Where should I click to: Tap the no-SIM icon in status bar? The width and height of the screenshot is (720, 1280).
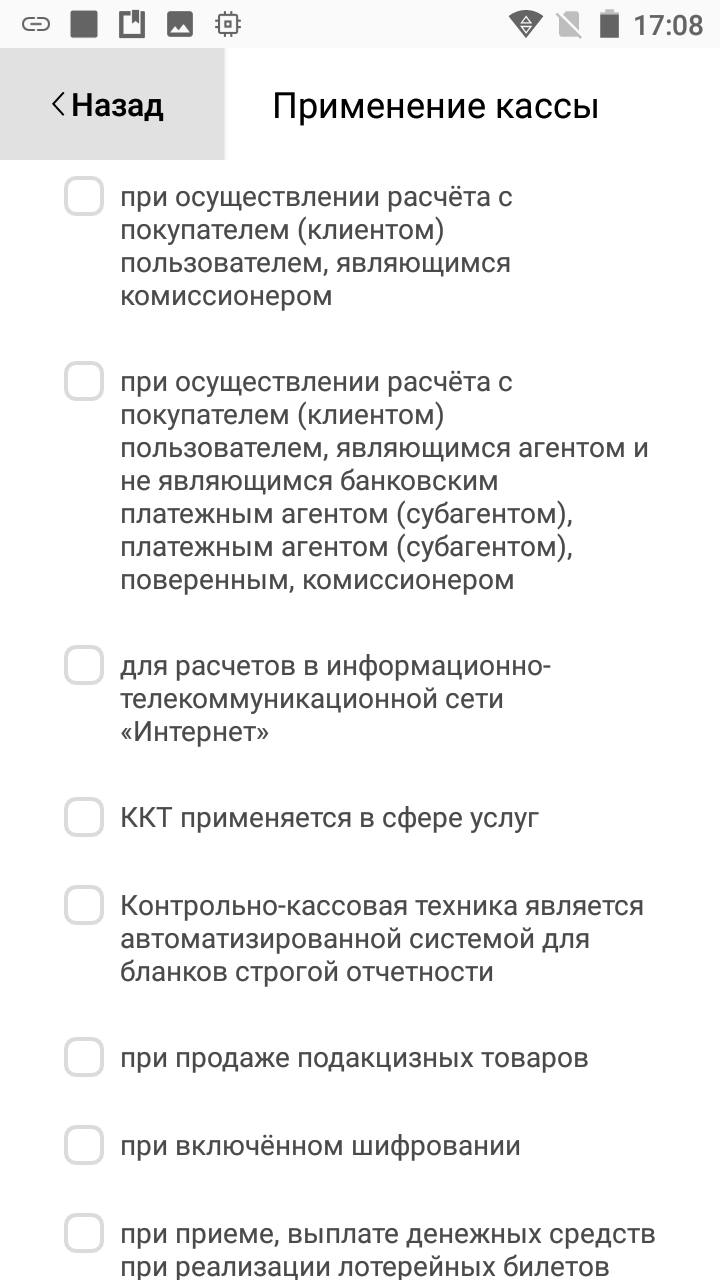pos(568,24)
